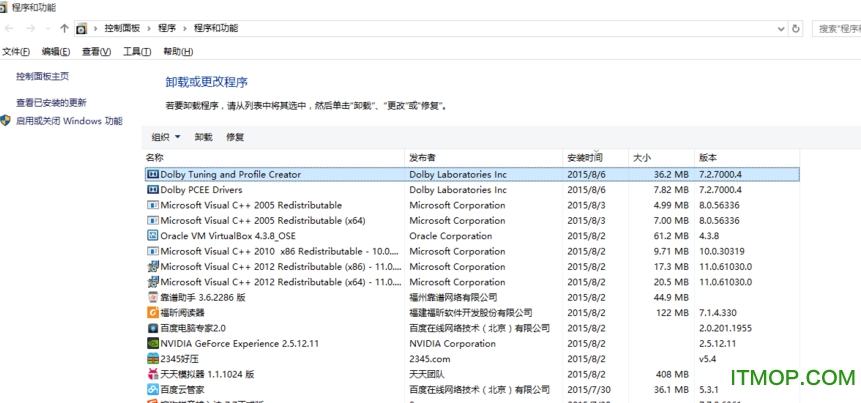Click 控制面板 in the breadcrumb path
The height and width of the screenshot is (403, 861).
point(122,29)
